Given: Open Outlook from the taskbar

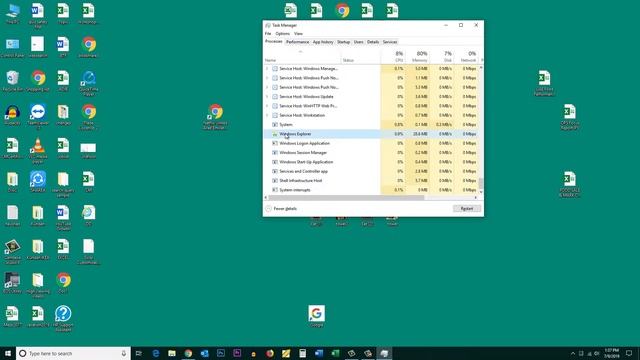Looking at the screenshot, I should pyautogui.click(x=204, y=353).
